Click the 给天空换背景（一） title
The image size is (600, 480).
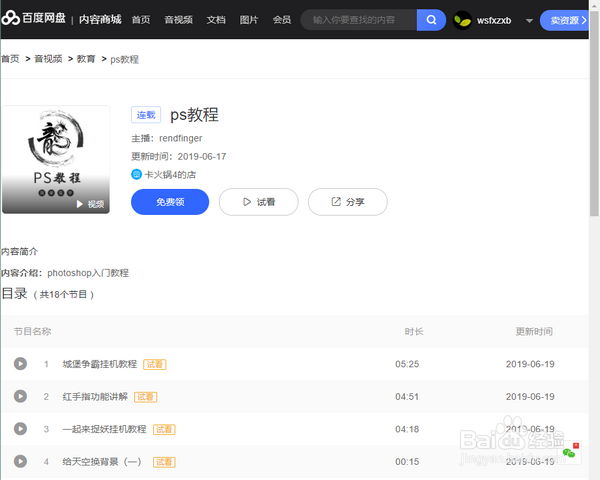[x=102, y=462]
